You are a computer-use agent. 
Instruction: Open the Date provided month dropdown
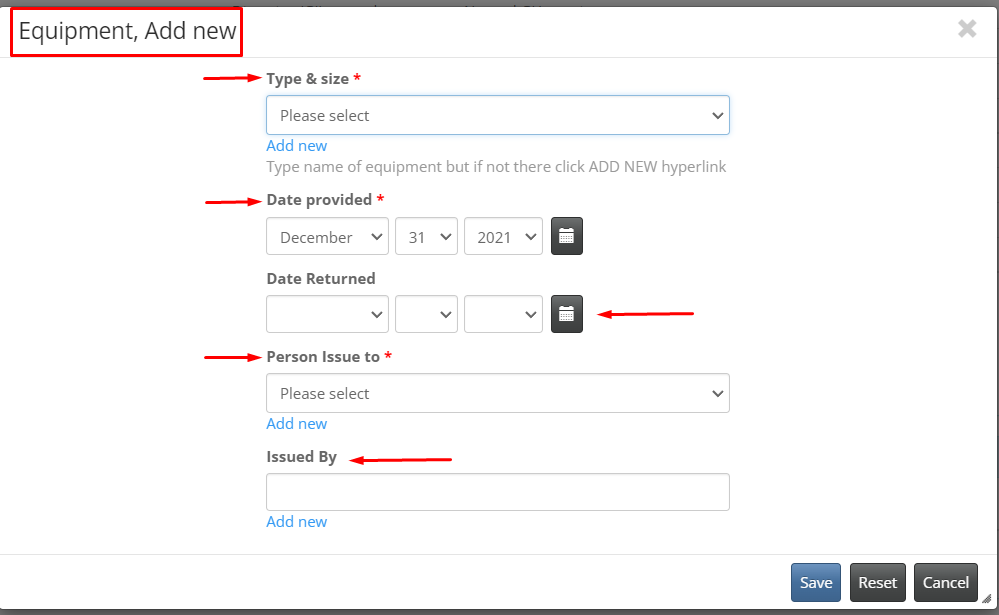[327, 236]
